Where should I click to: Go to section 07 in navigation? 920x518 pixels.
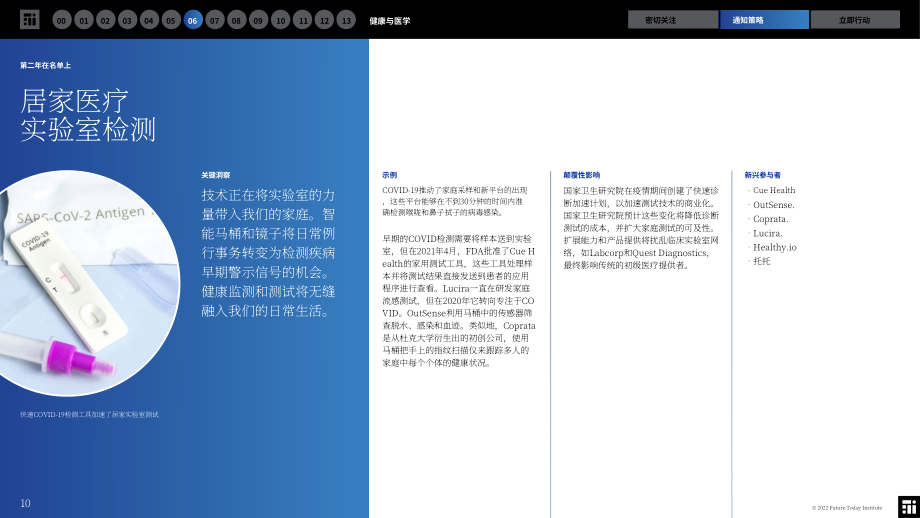(215, 20)
